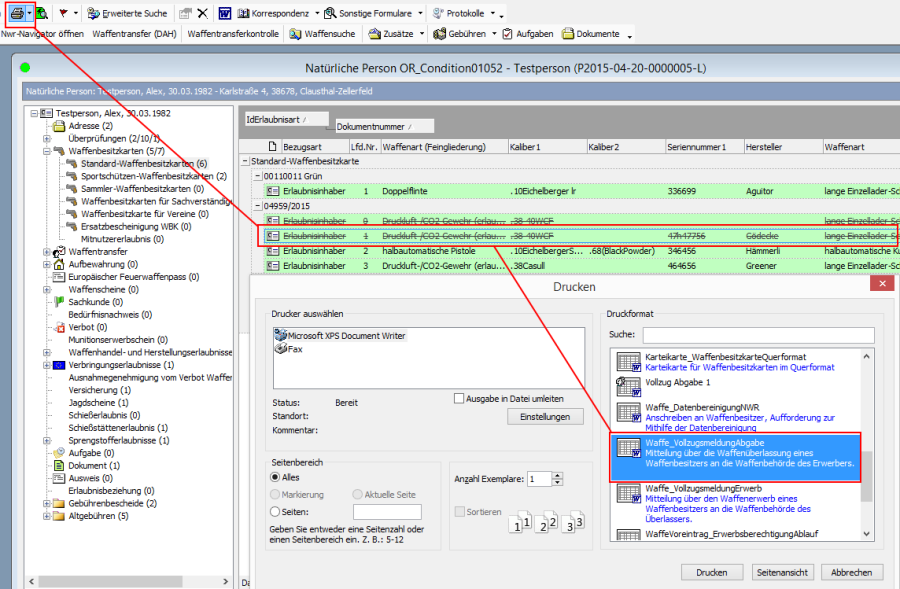Click into the Suche print format field
900x589 pixels.
coord(758,335)
